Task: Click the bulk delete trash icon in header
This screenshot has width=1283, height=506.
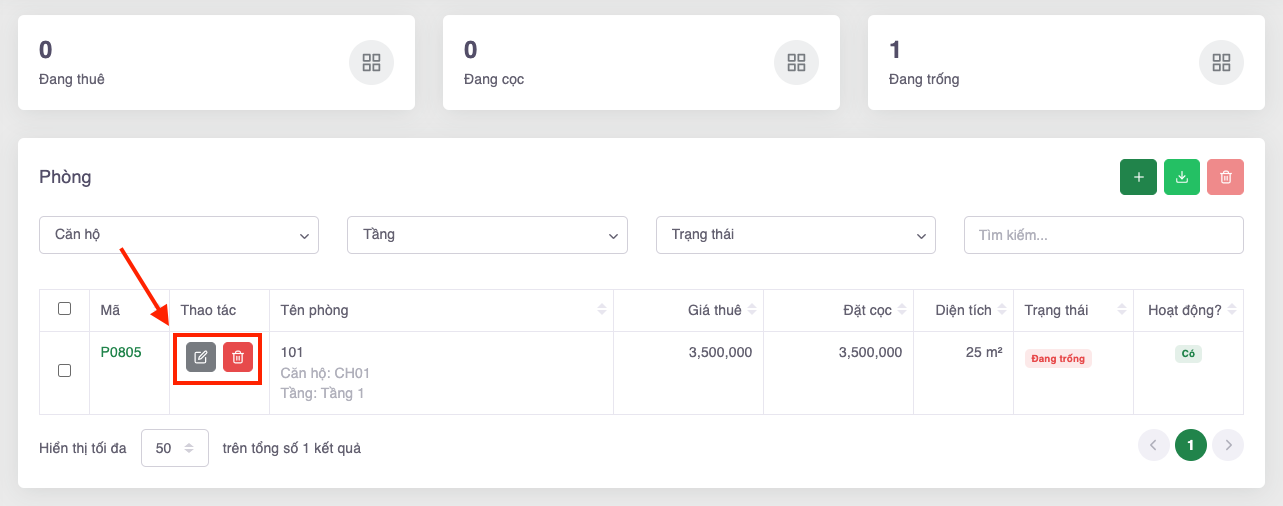Action: tap(1225, 177)
